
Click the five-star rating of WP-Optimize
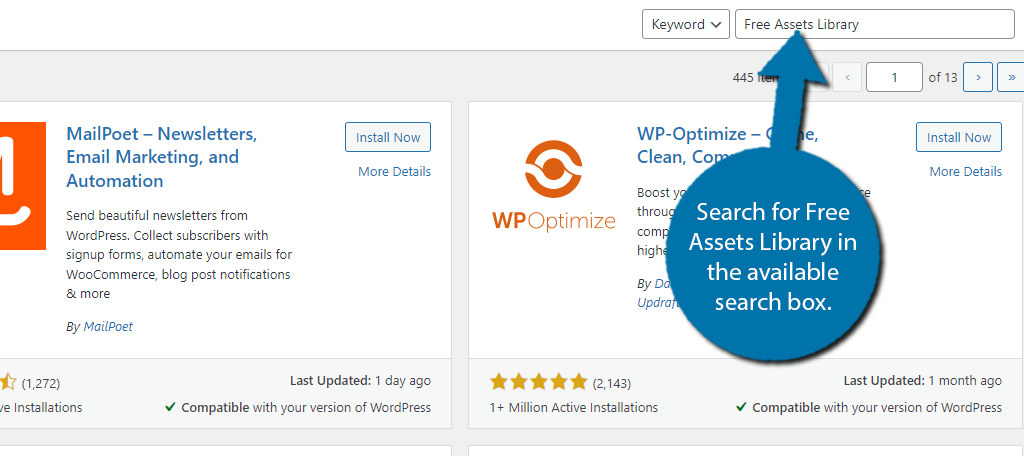(x=539, y=382)
